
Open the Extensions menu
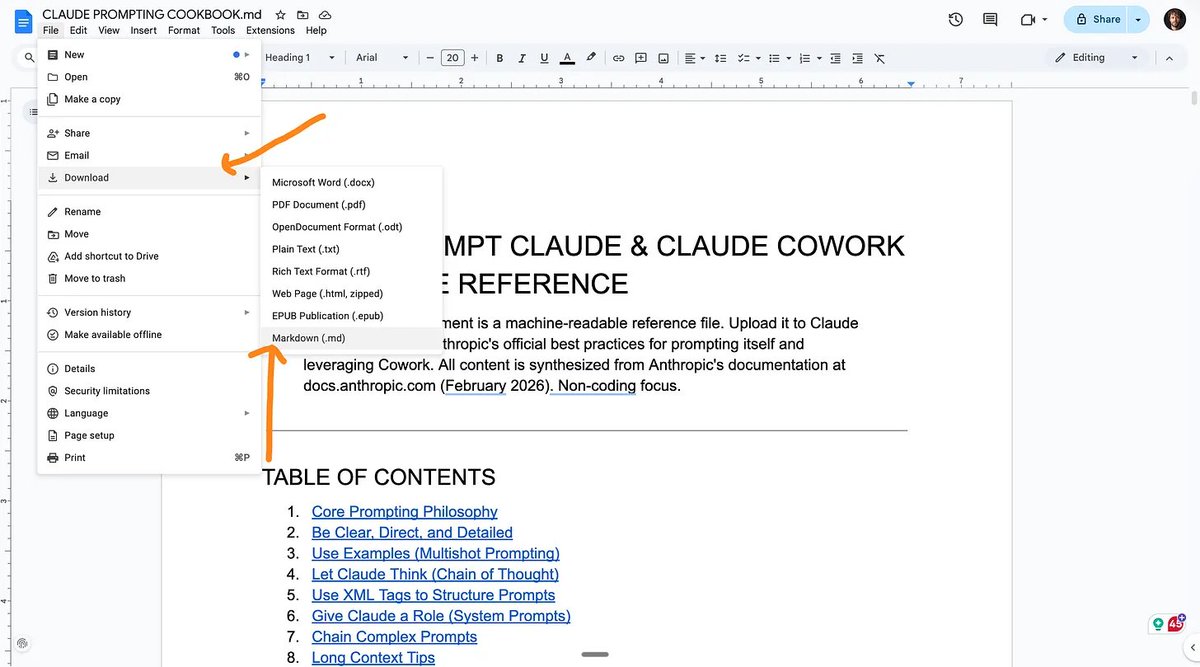coord(270,30)
